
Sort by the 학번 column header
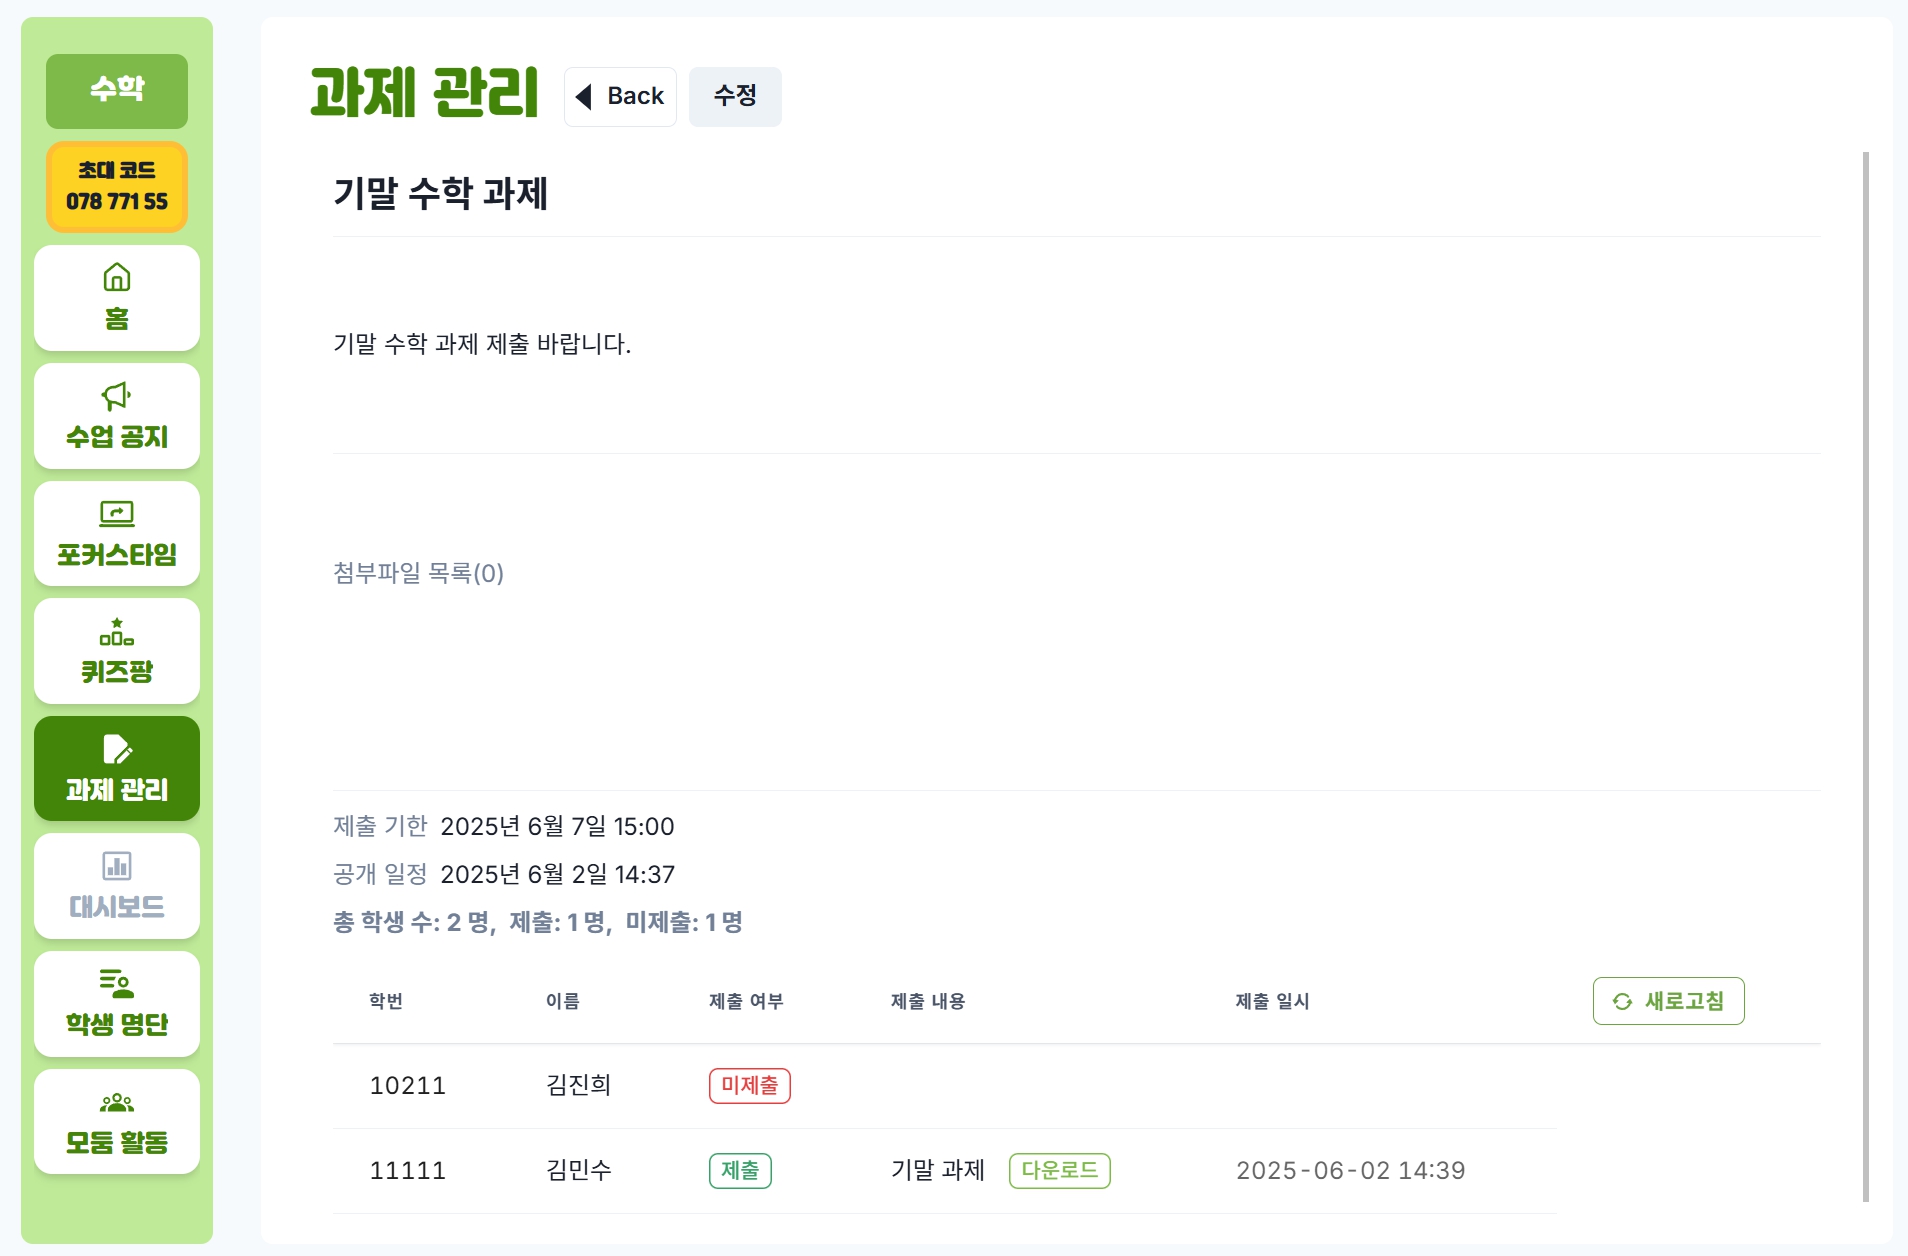(x=386, y=1001)
